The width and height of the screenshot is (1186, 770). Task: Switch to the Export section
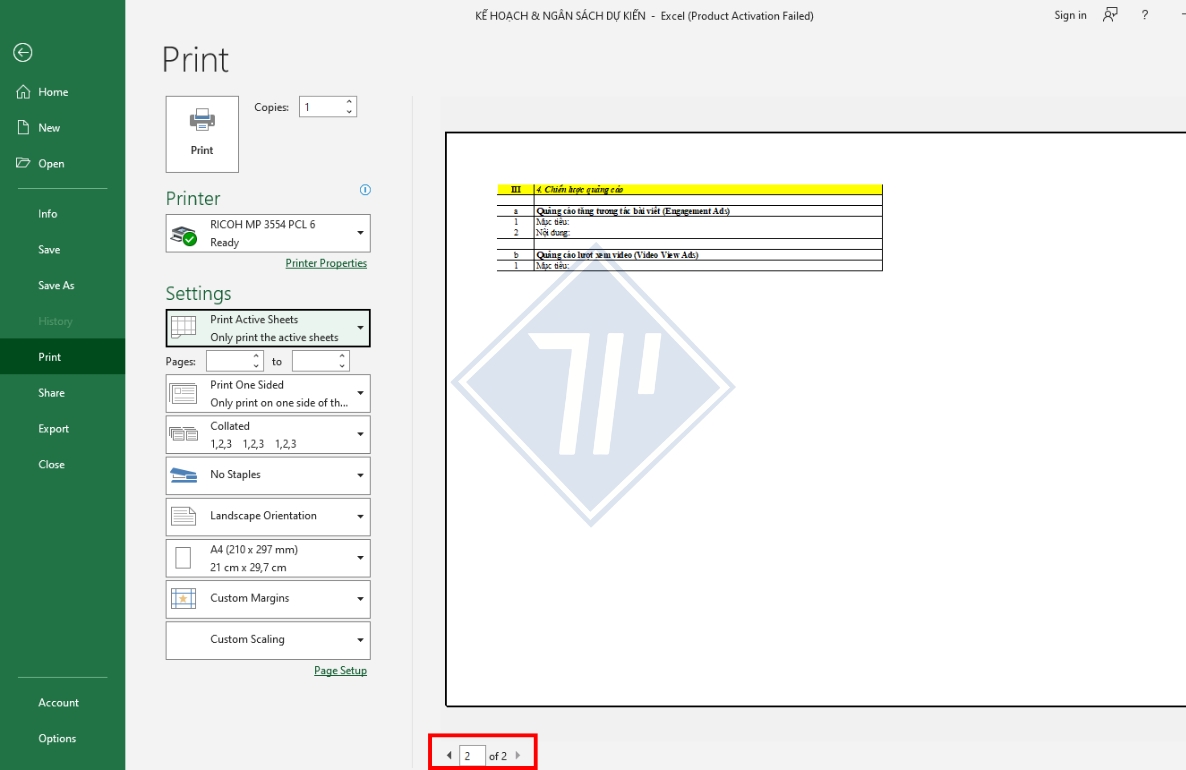(53, 428)
